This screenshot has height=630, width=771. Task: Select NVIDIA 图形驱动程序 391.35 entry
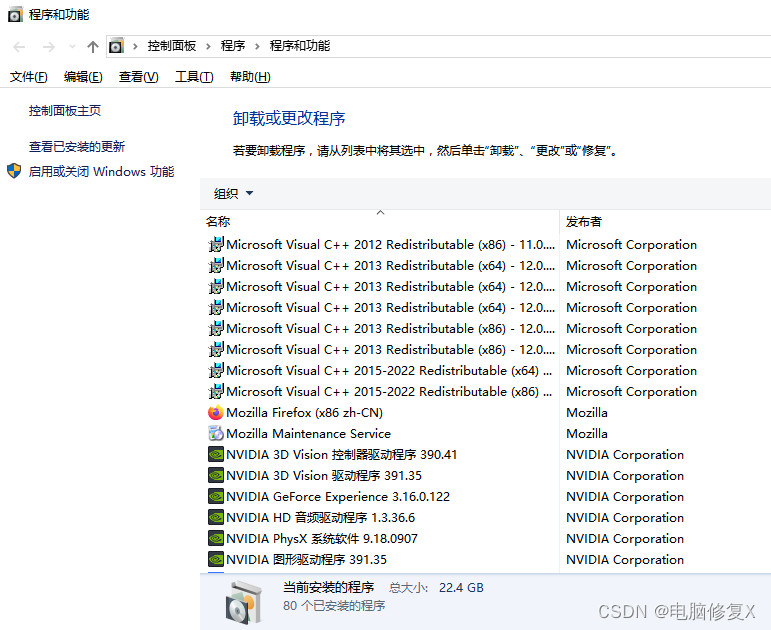(x=306, y=560)
